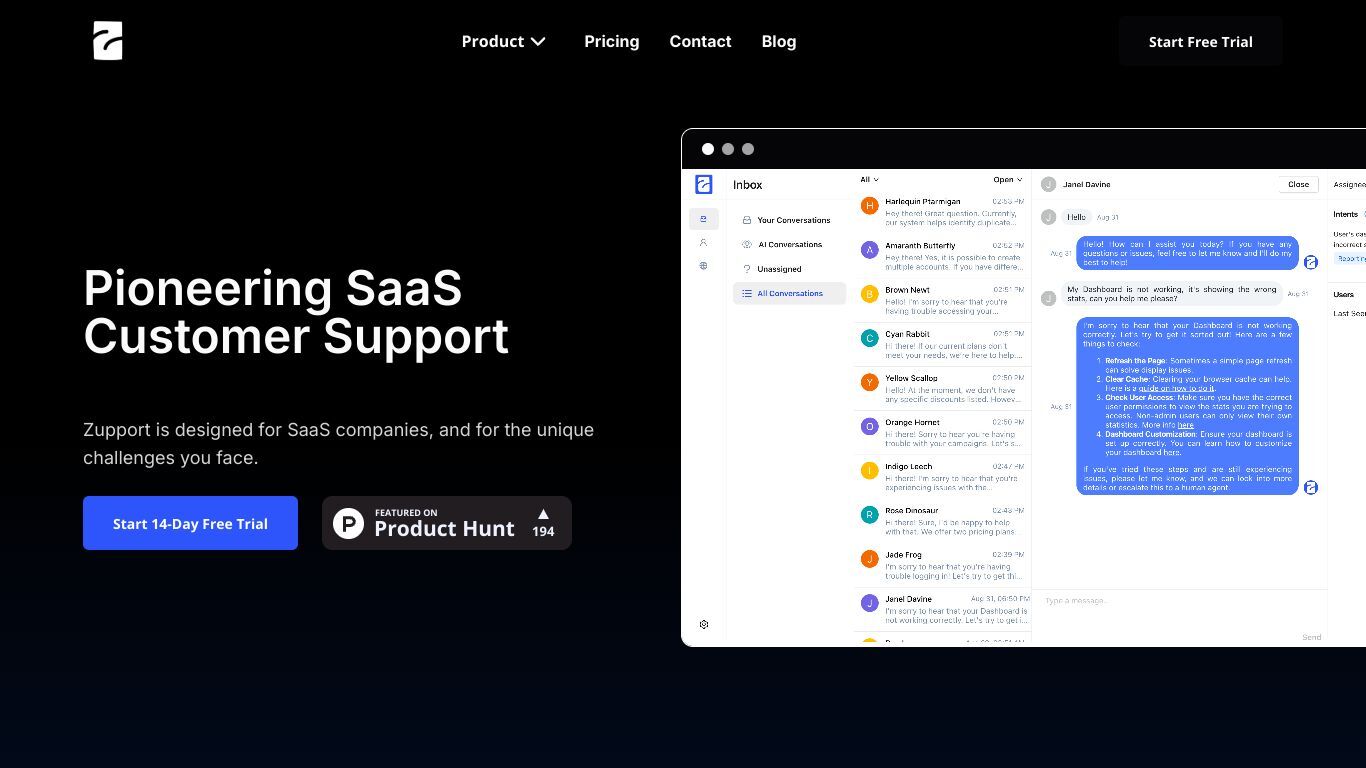Click Start 14-Day Free Trial button

pos(190,523)
